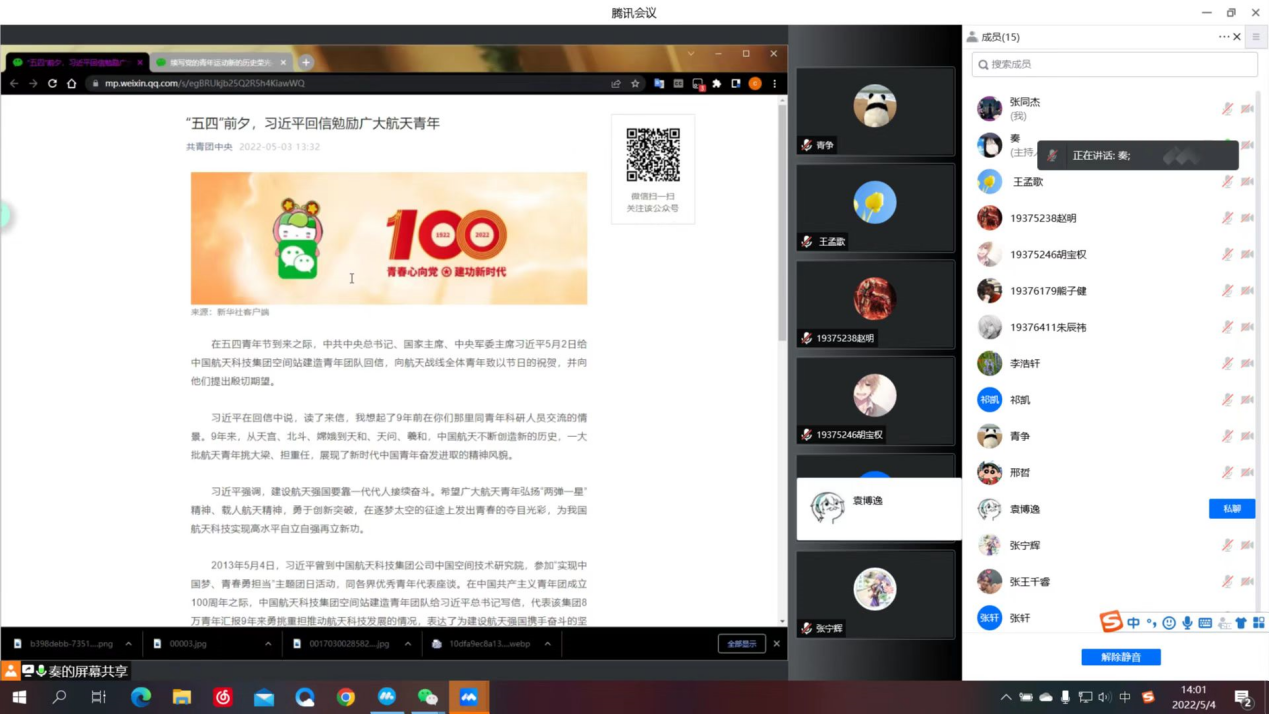Screen dimensions: 1269x714
Task: Open Sogou emoji face icon
Action: coord(1169,623)
